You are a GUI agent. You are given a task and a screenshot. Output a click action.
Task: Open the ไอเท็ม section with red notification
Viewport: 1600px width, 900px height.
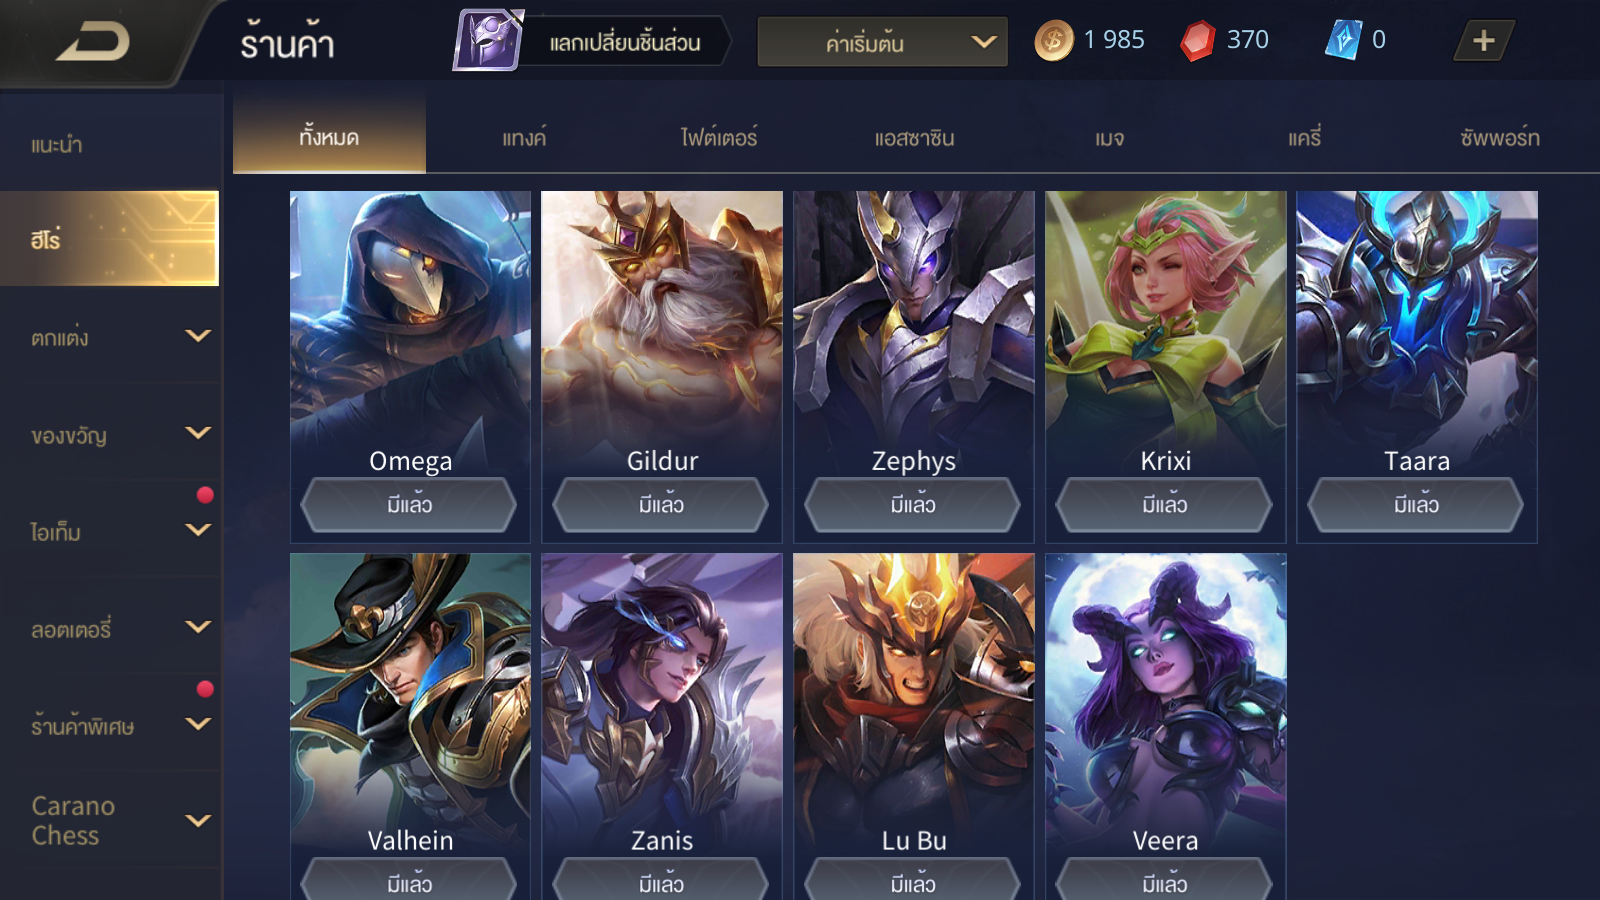click(x=110, y=531)
